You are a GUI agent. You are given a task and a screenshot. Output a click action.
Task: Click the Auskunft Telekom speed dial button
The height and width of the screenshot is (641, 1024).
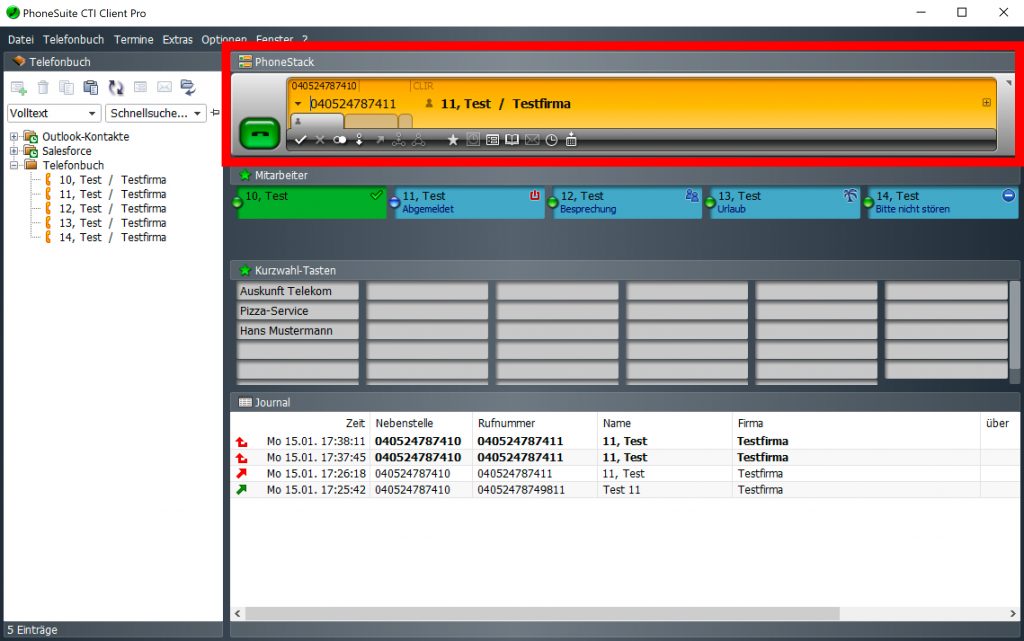(x=298, y=291)
